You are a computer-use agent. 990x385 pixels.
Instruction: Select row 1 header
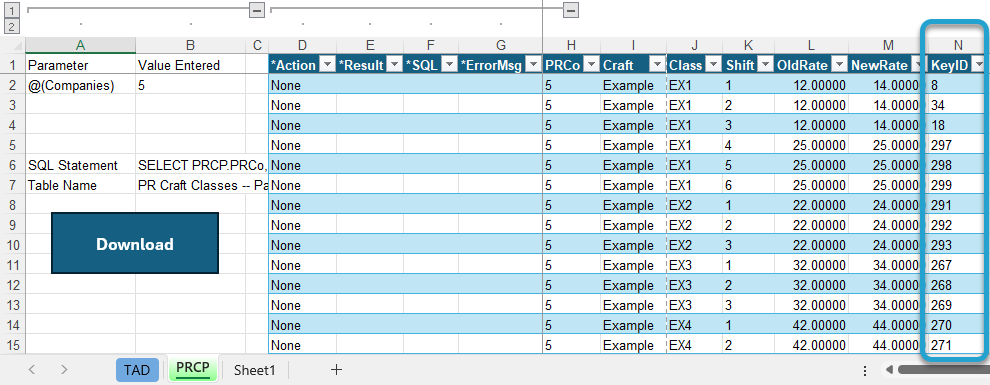12,65
